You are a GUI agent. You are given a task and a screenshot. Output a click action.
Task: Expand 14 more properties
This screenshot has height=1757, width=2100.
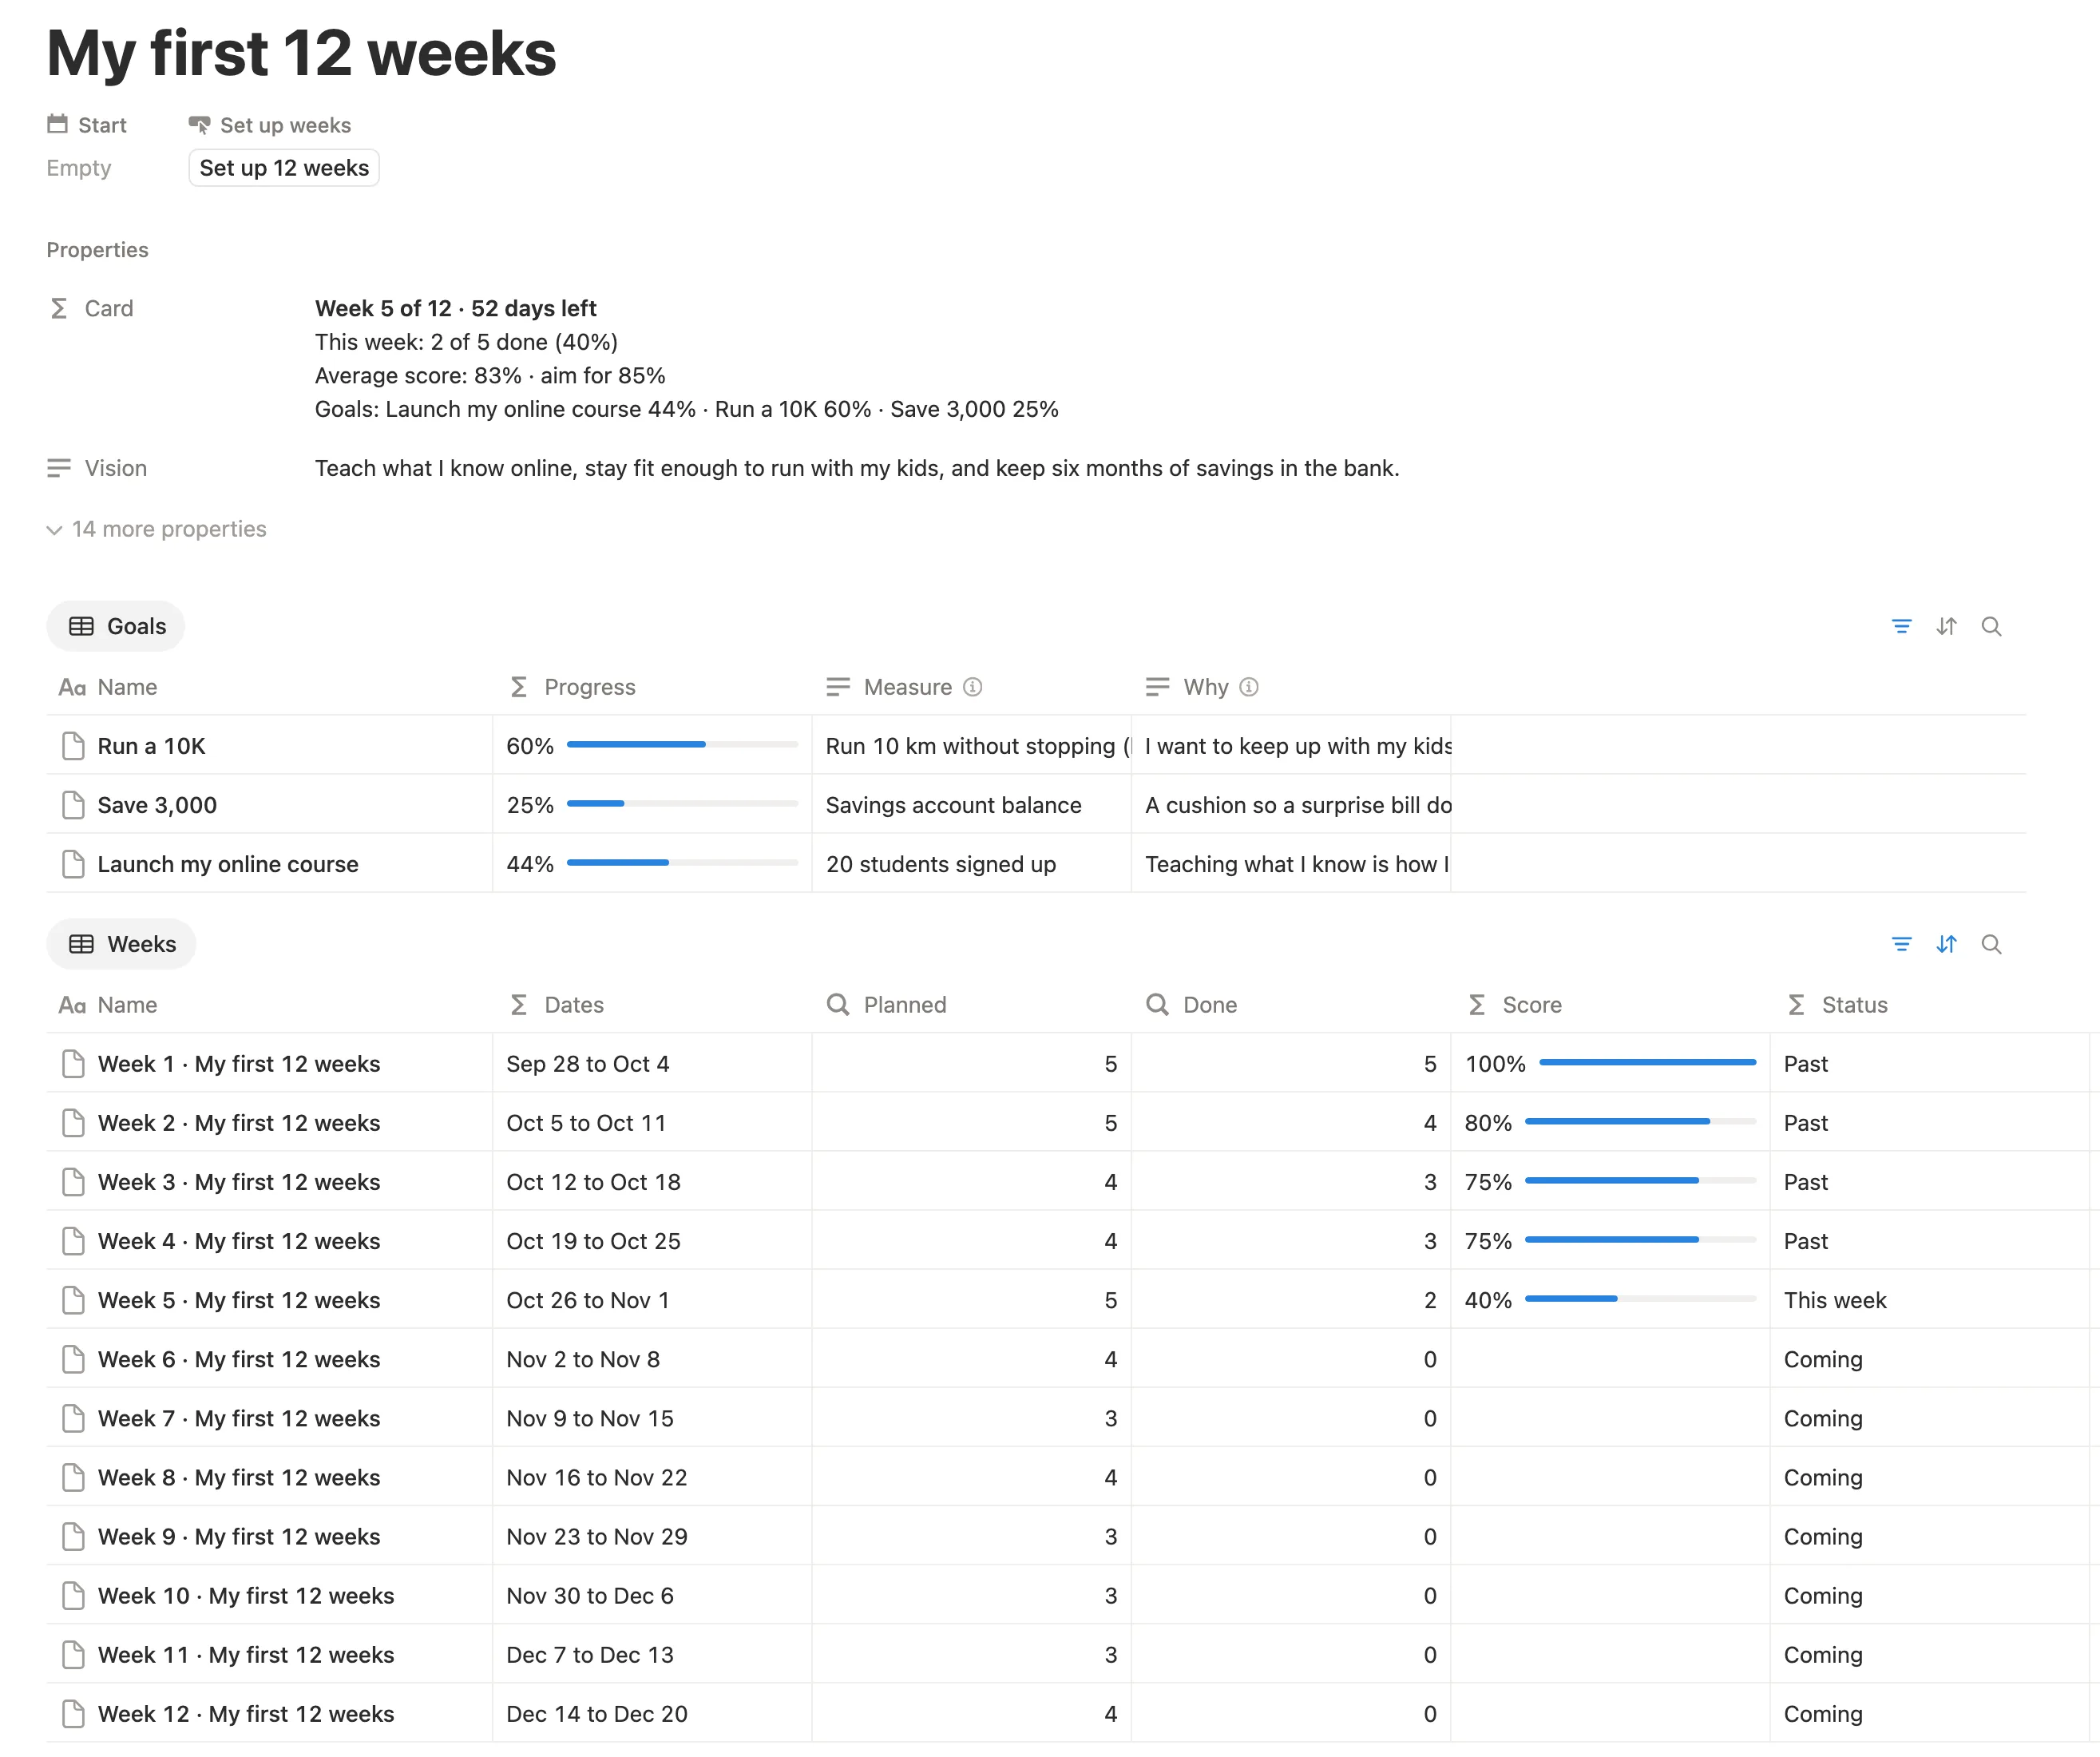pos(157,529)
